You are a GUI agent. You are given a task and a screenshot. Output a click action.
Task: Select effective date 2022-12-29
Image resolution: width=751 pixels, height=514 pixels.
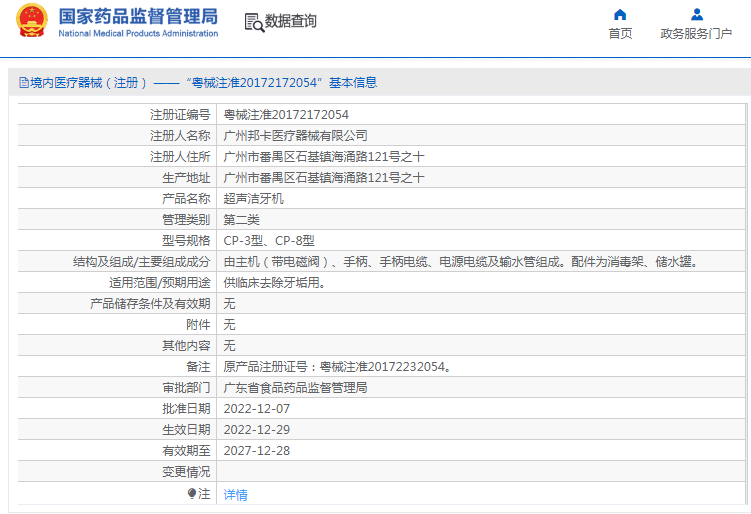coord(257,430)
